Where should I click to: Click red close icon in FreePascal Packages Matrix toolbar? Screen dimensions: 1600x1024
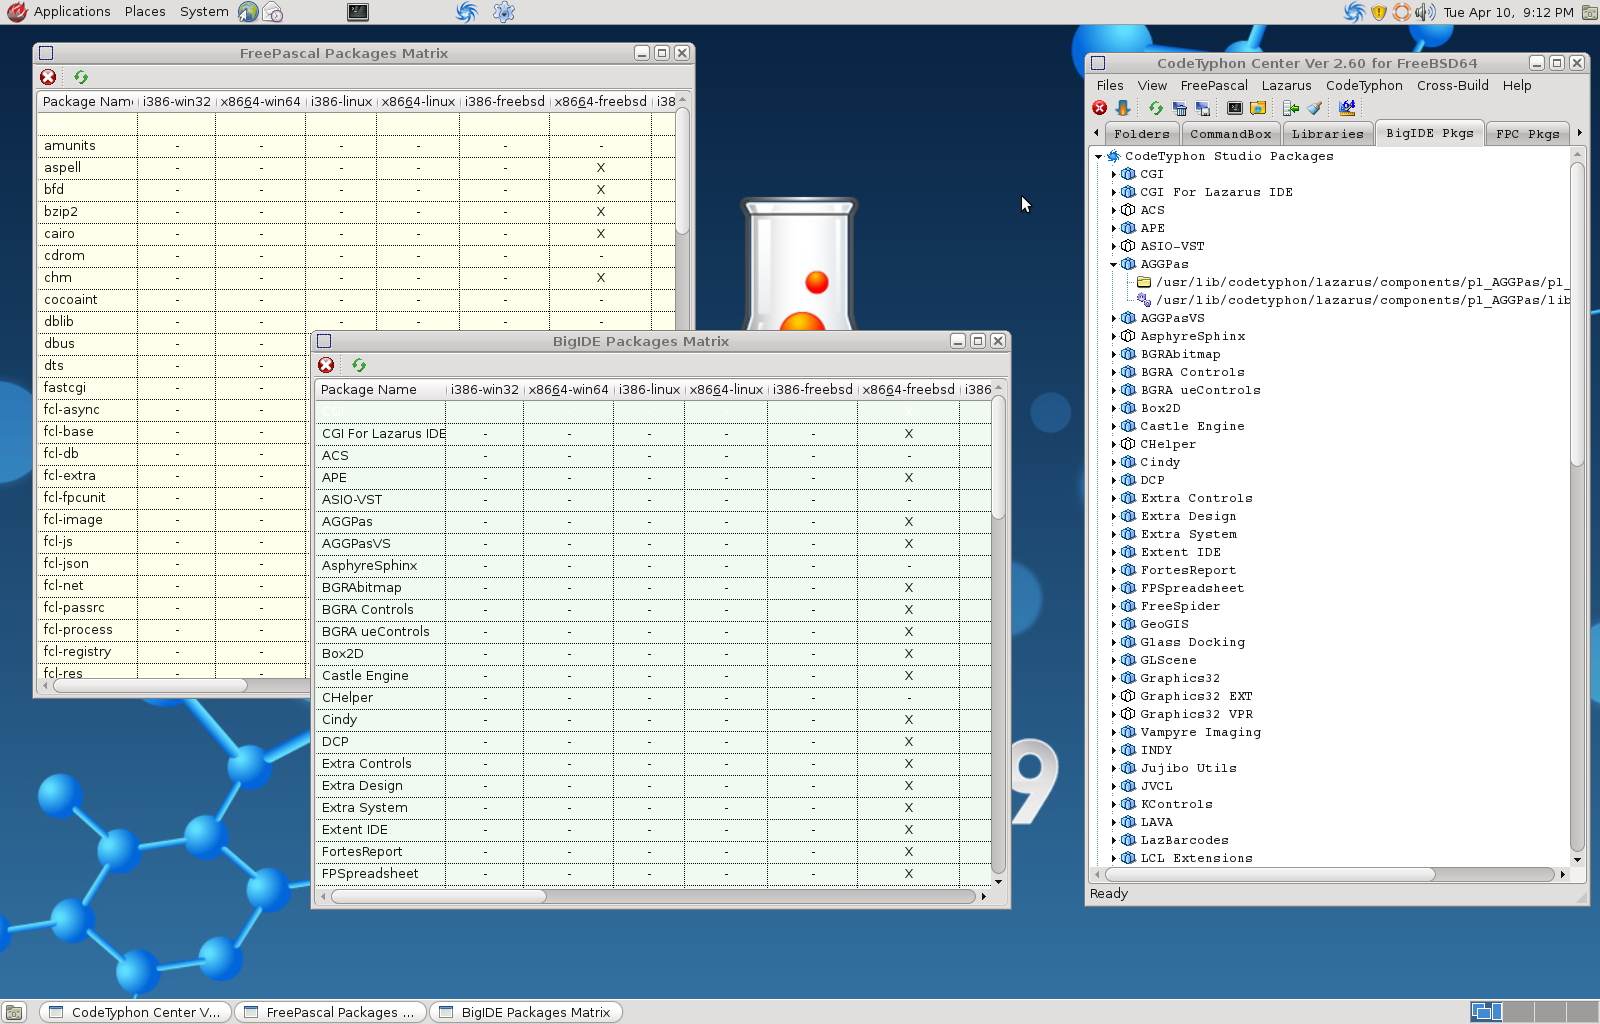tap(48, 77)
